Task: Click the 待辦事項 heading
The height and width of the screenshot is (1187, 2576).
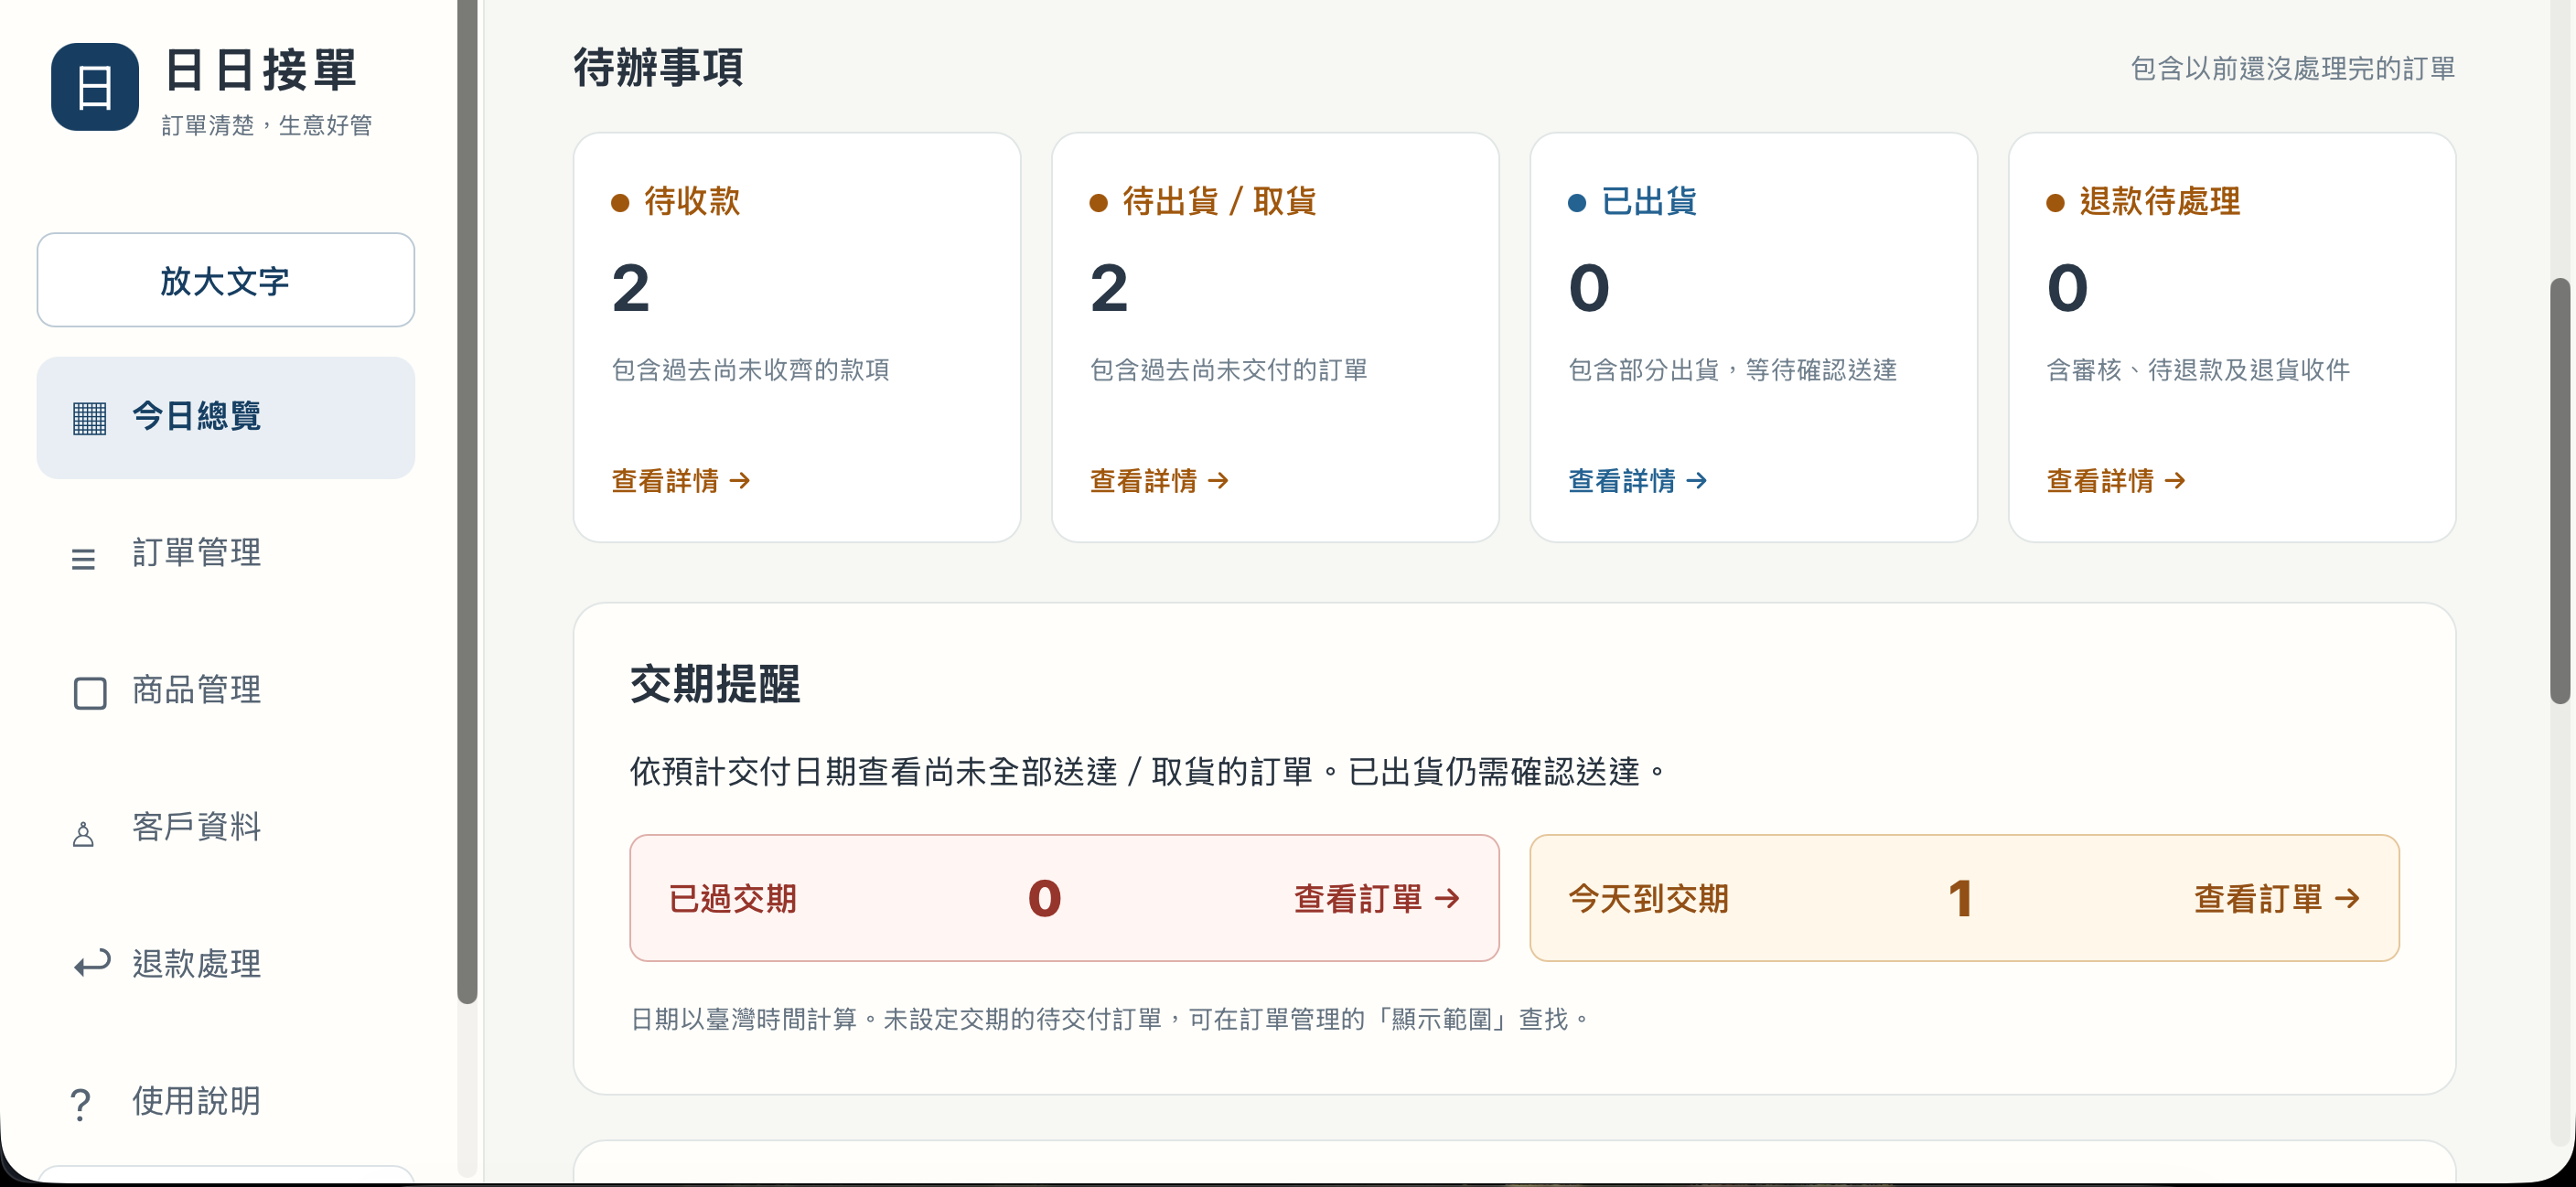Action: coord(658,68)
